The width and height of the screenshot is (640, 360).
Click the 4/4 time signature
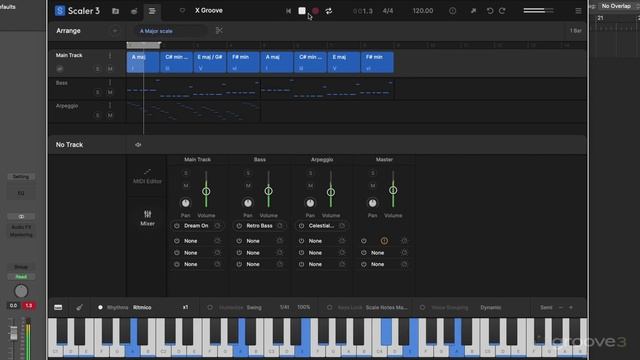coord(388,11)
